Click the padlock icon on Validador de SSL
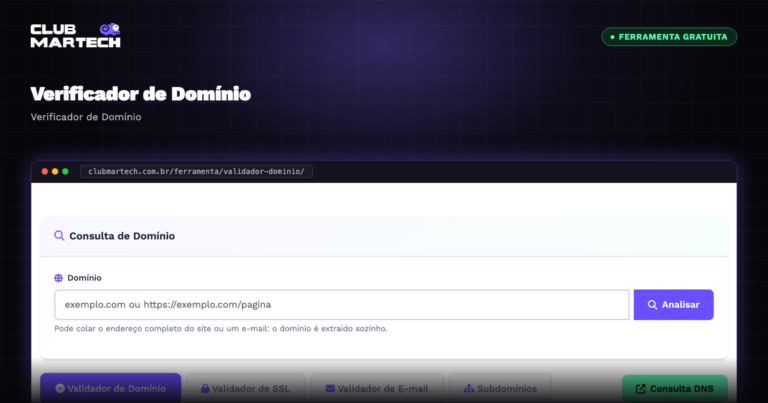 click(205, 388)
